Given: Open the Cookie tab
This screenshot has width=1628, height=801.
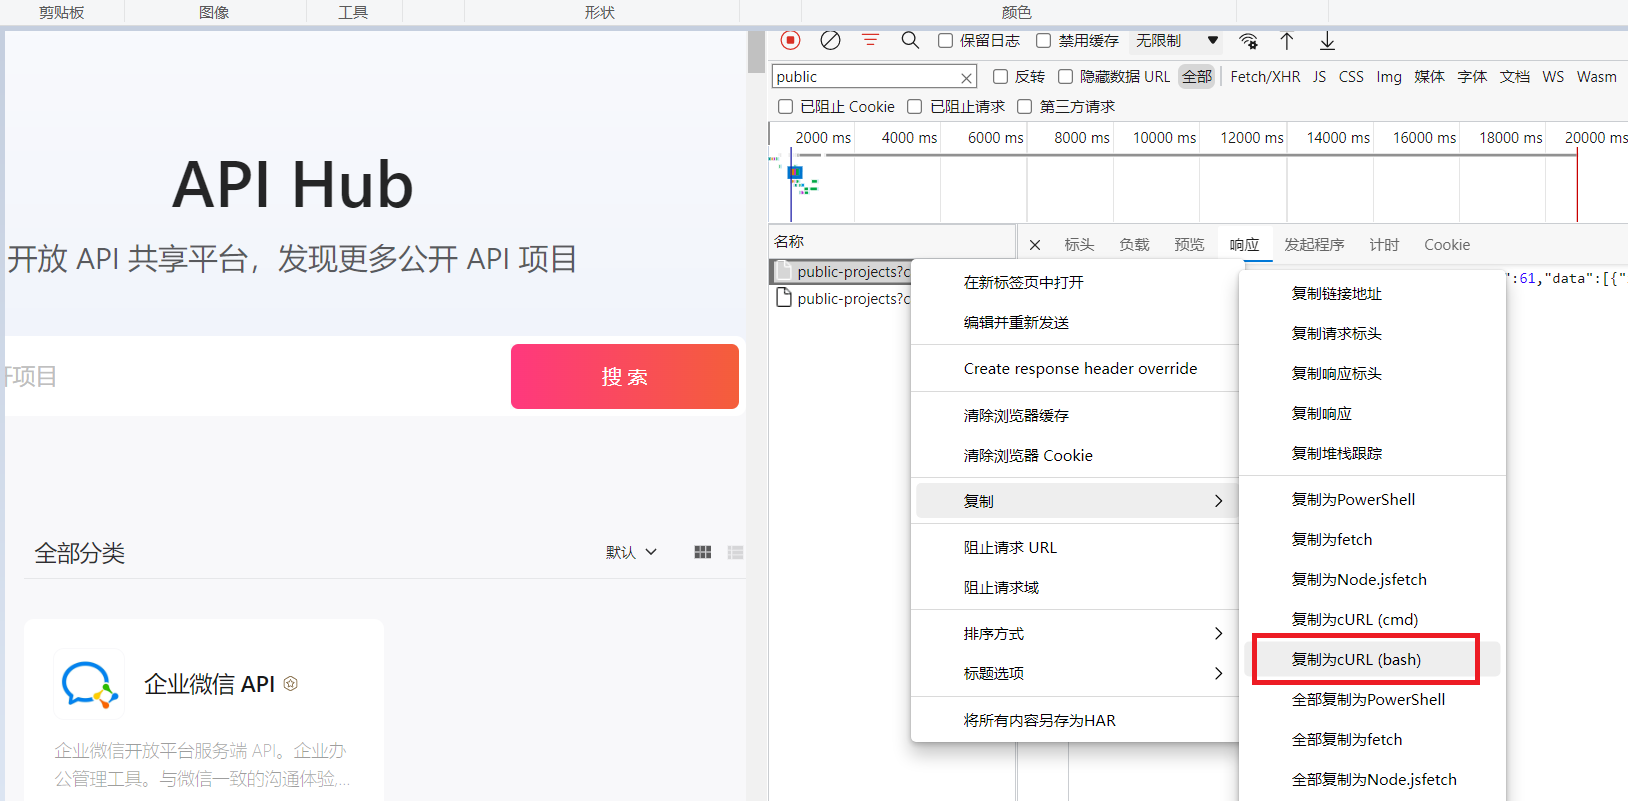Looking at the screenshot, I should click(x=1447, y=245).
